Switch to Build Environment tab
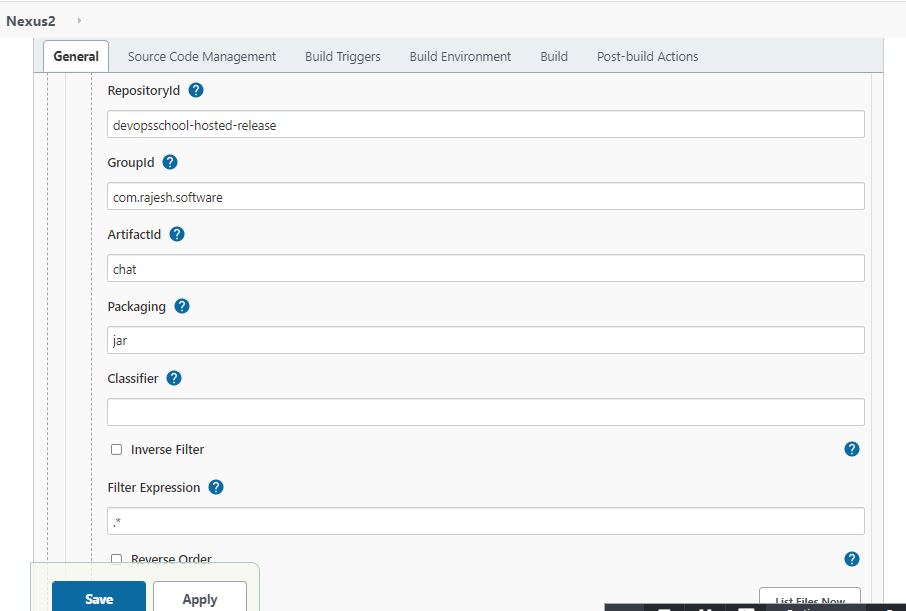This screenshot has height=611, width=906. coord(460,57)
